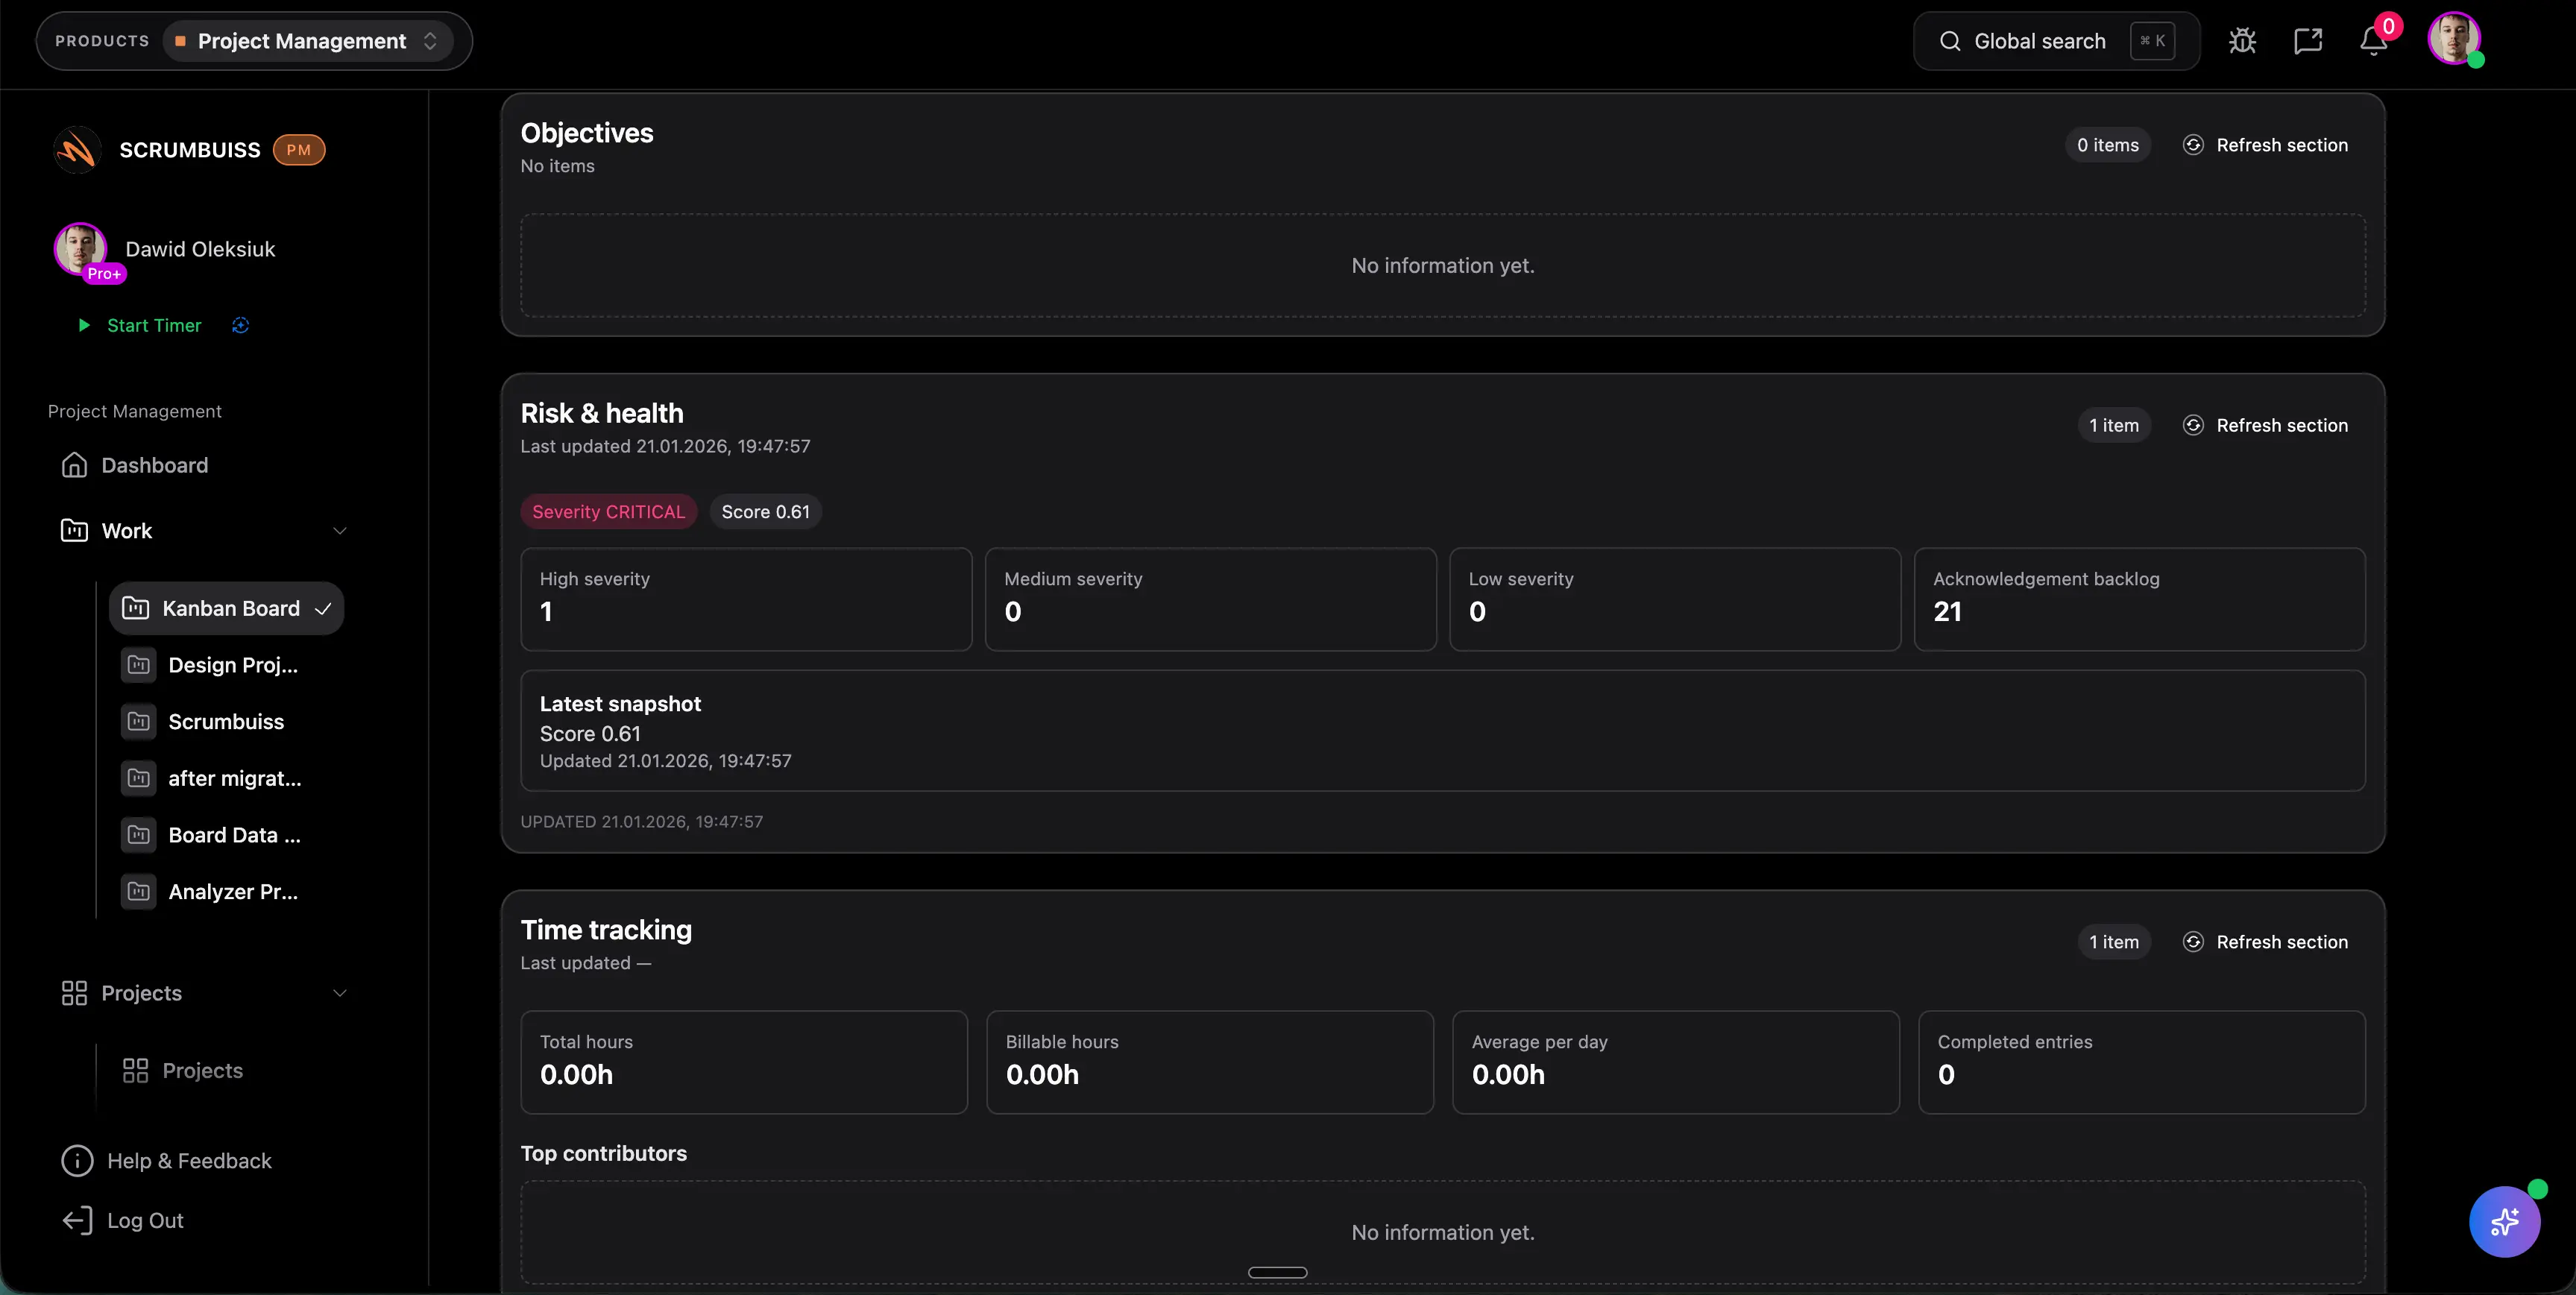Open the Help & Feedback info icon
Image resolution: width=2576 pixels, height=1295 pixels.
pos(75,1160)
